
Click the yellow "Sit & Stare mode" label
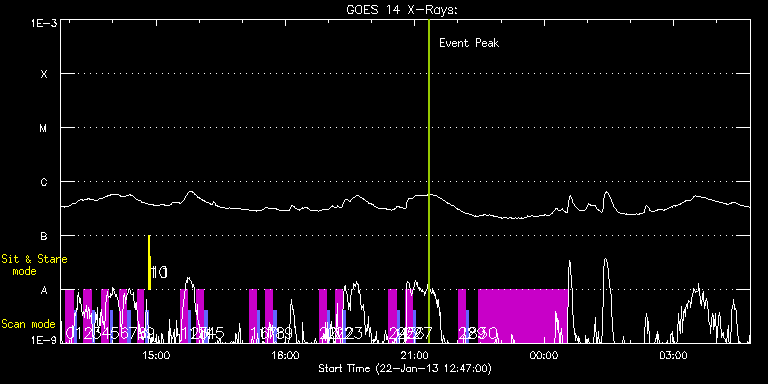tap(34, 265)
